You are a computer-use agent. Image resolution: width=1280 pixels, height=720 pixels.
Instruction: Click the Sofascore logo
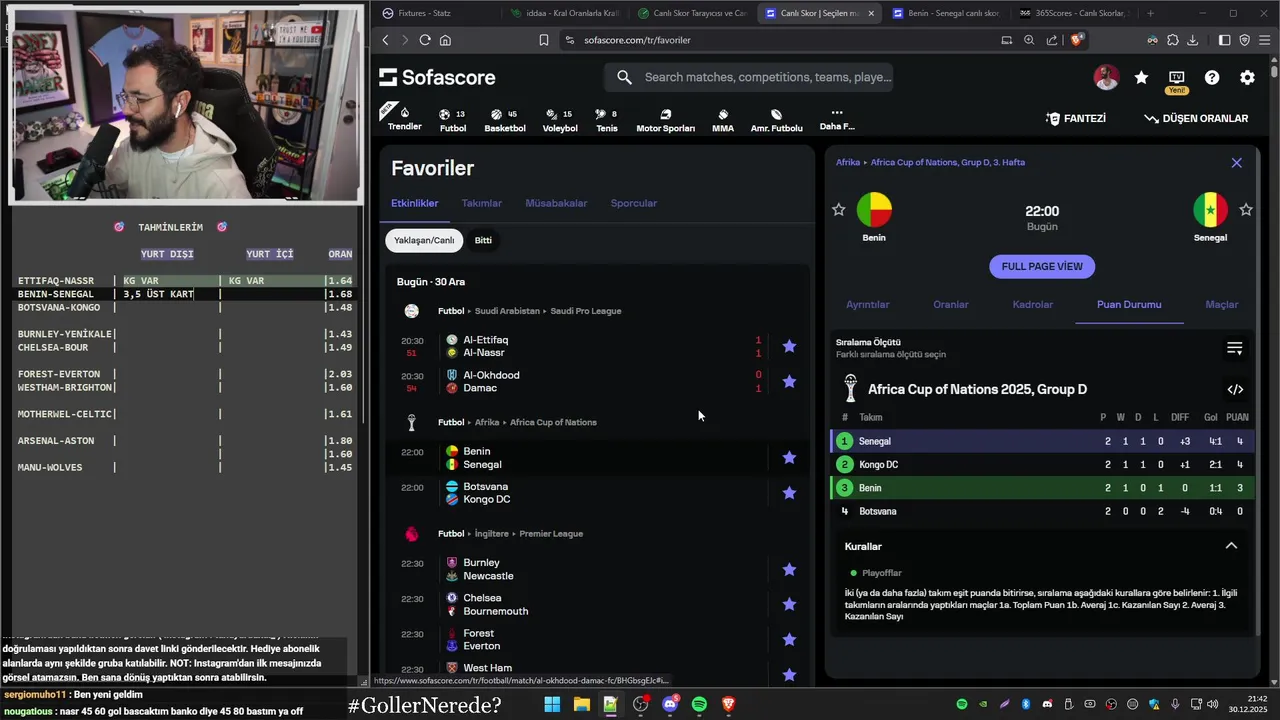tap(437, 77)
